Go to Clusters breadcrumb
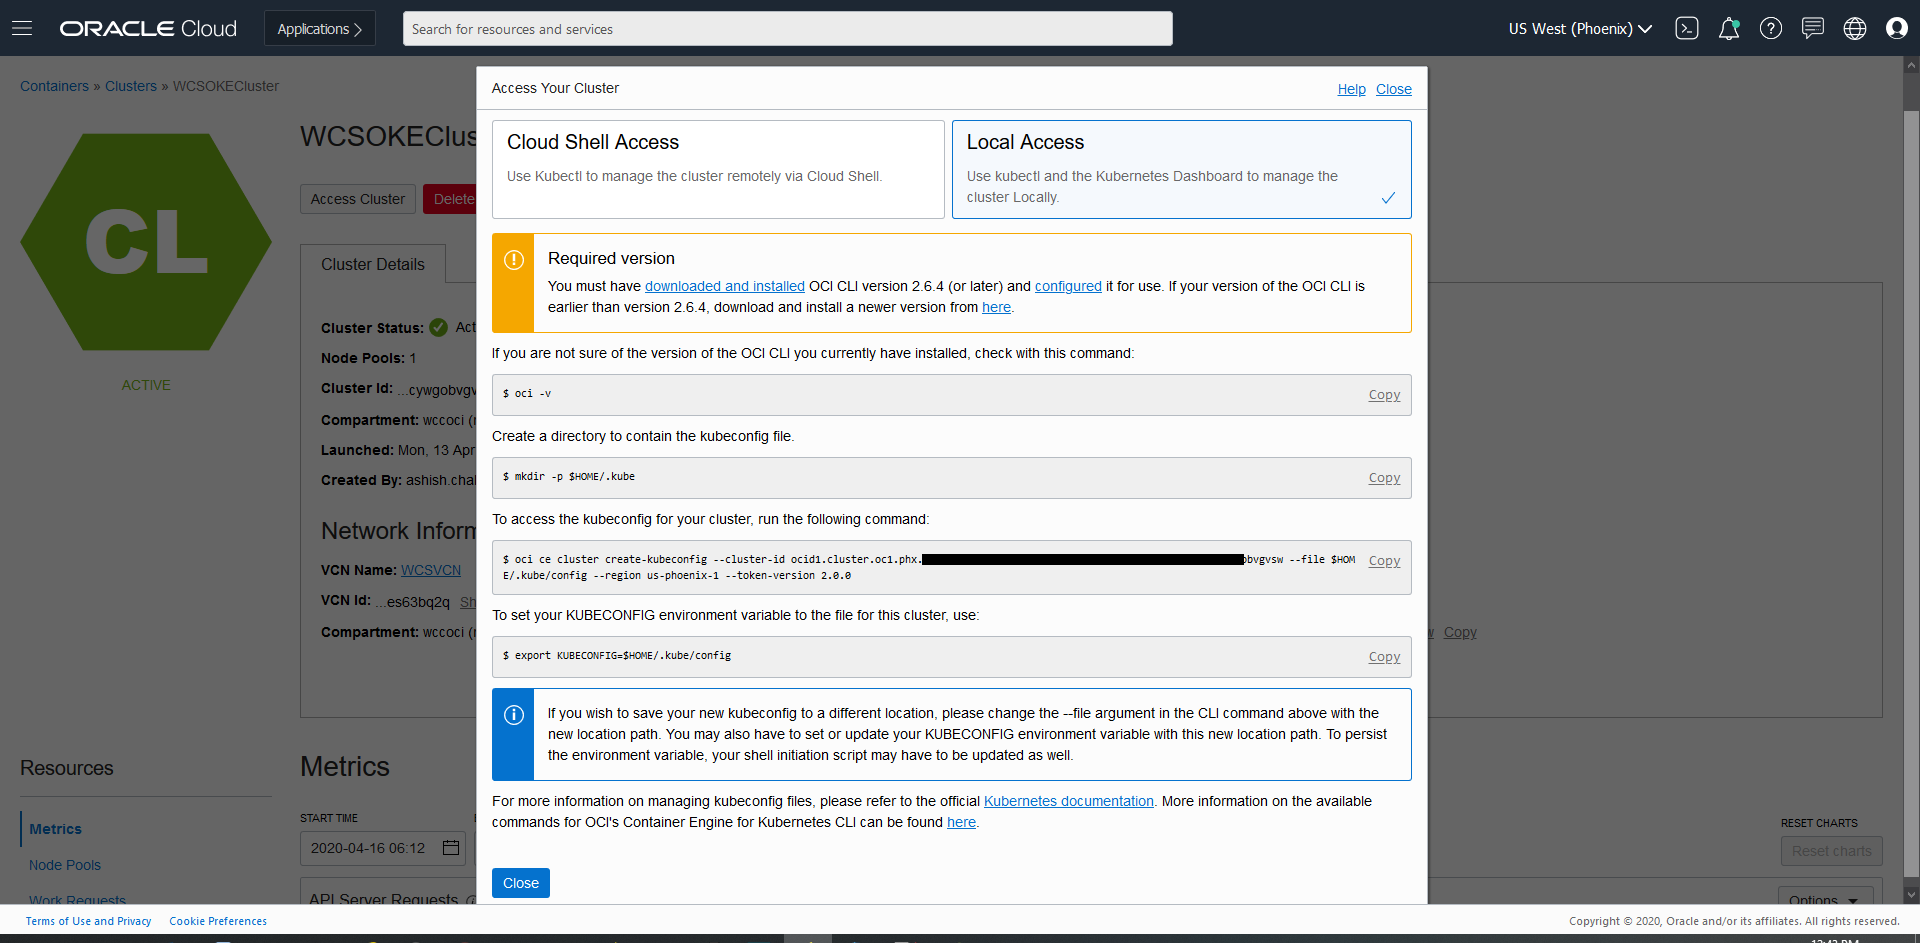The height and width of the screenshot is (943, 1920). tap(131, 86)
